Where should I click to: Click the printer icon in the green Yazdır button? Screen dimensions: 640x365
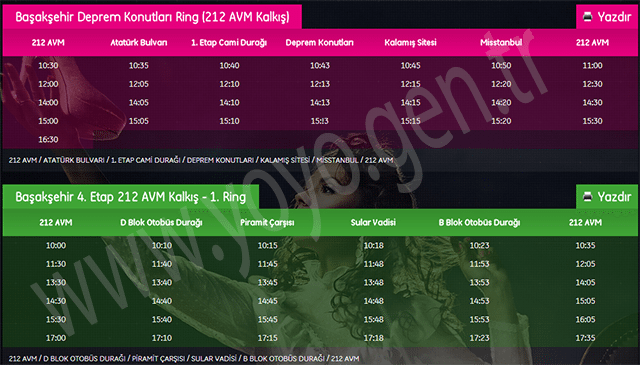click(587, 197)
